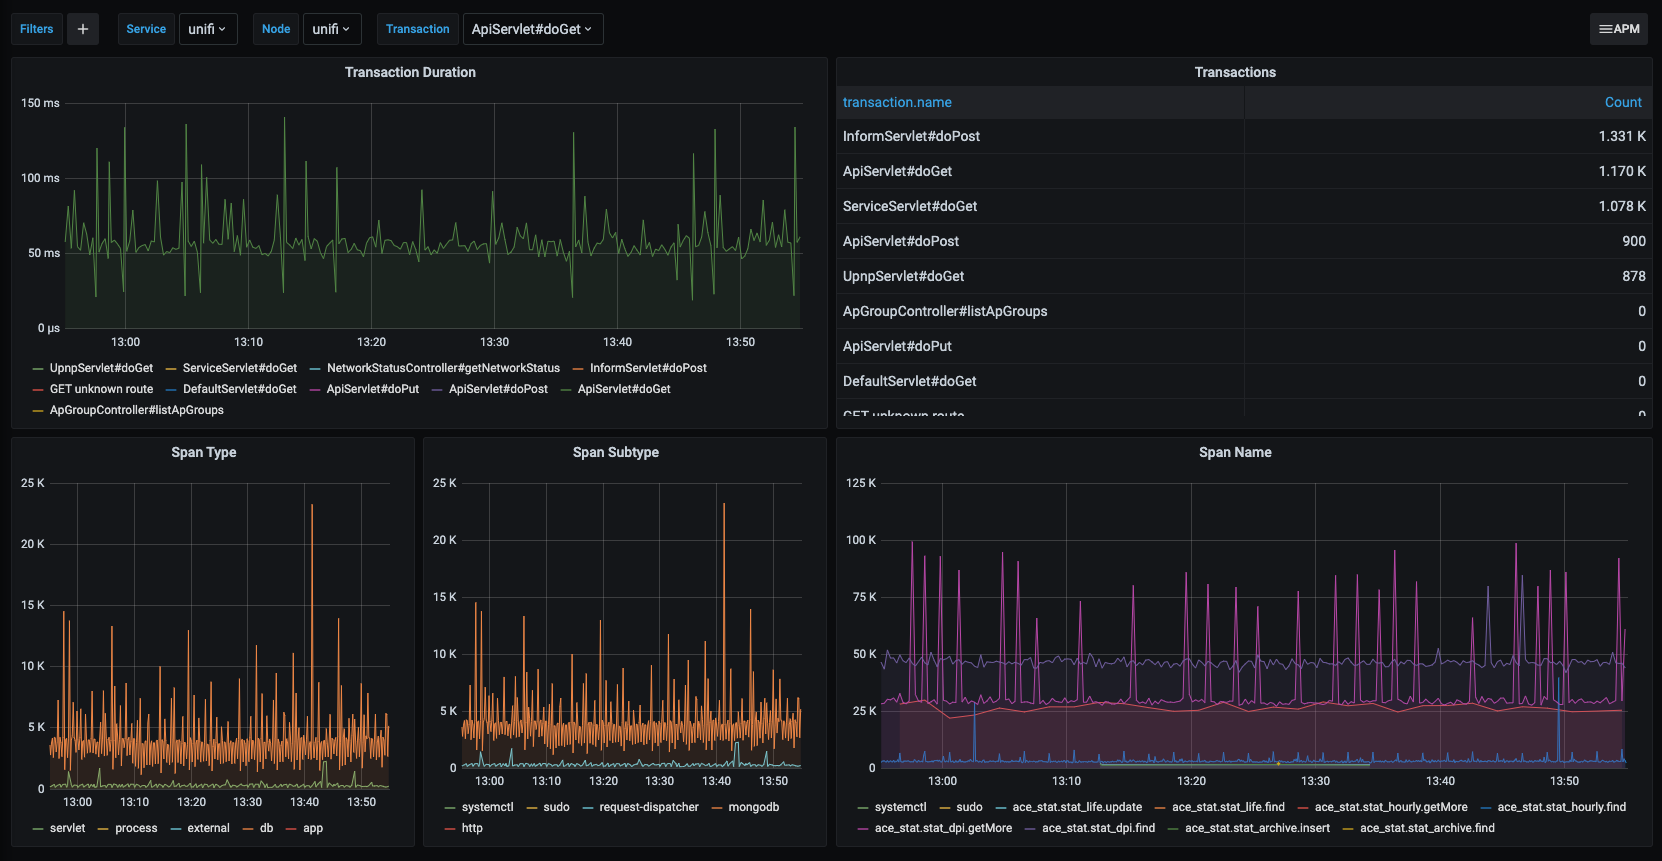Select ApiServlet#doPost row in Transactions table
The height and width of the screenshot is (861, 1662).
tap(1244, 241)
